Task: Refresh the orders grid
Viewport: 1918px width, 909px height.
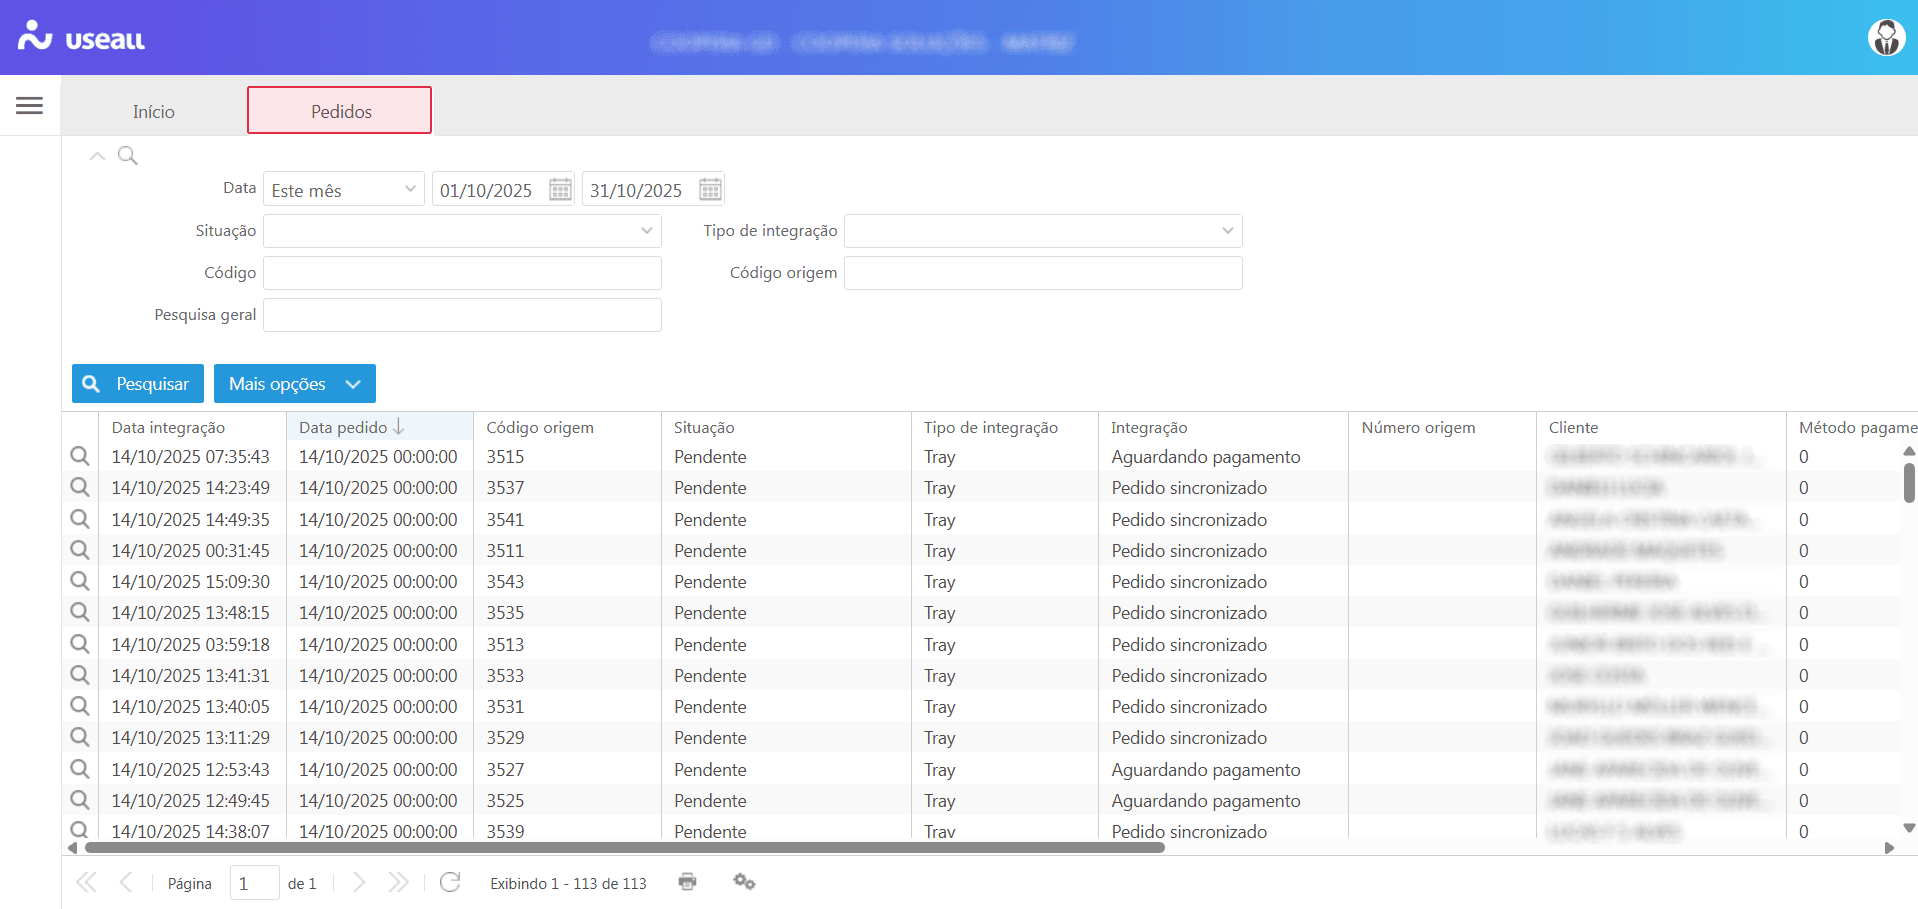Action: point(450,882)
